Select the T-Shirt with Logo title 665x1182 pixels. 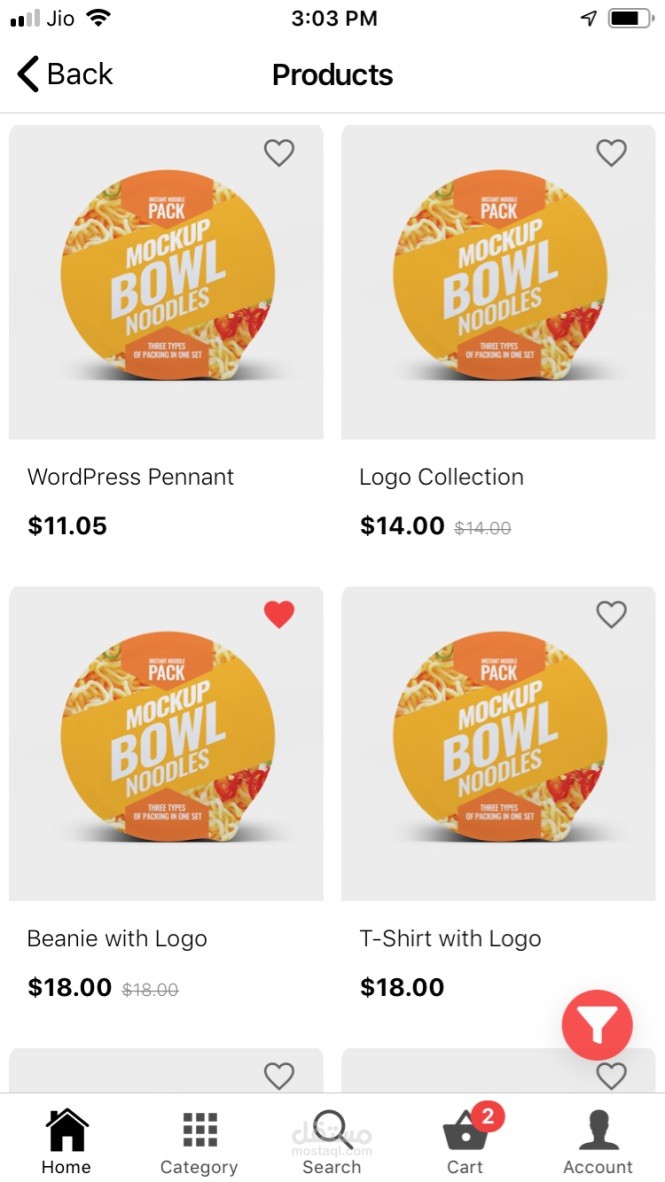(450, 939)
